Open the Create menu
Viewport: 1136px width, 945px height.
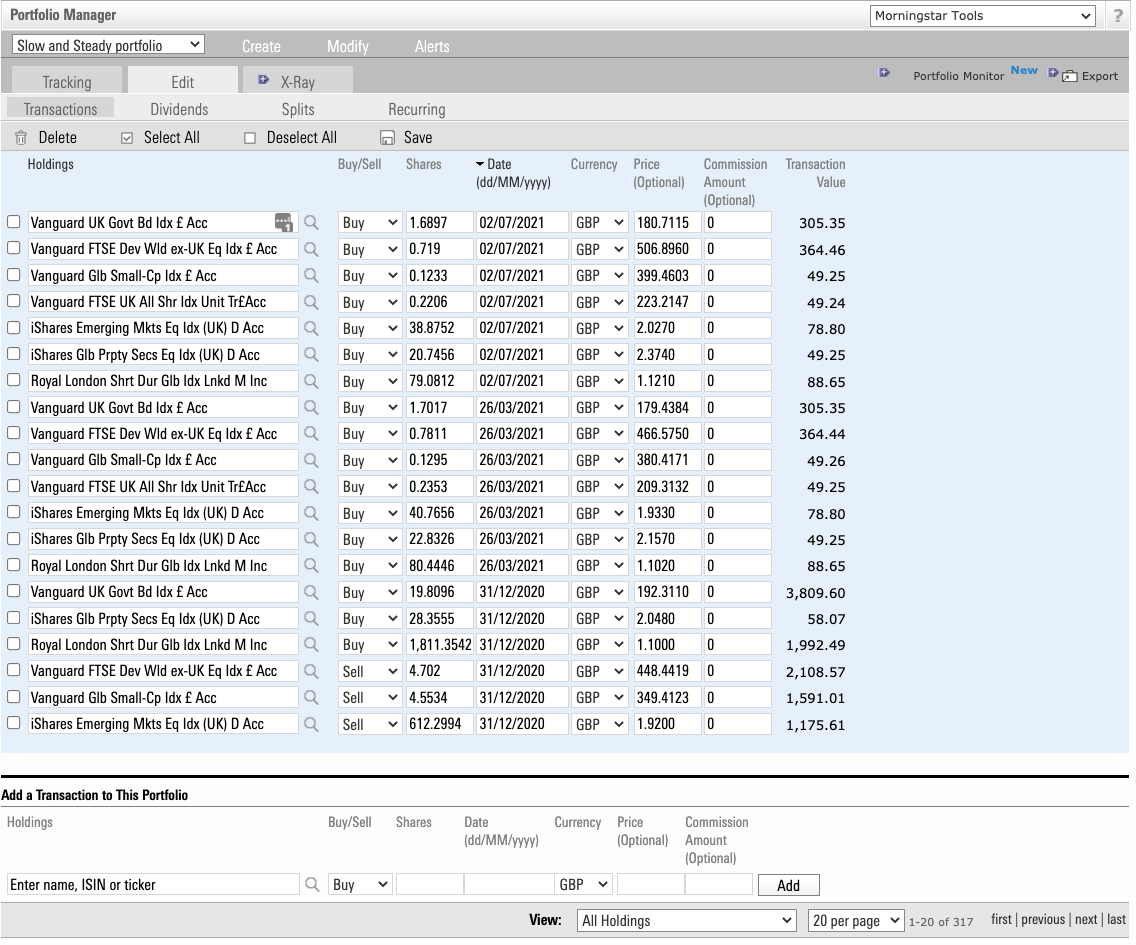coord(261,46)
